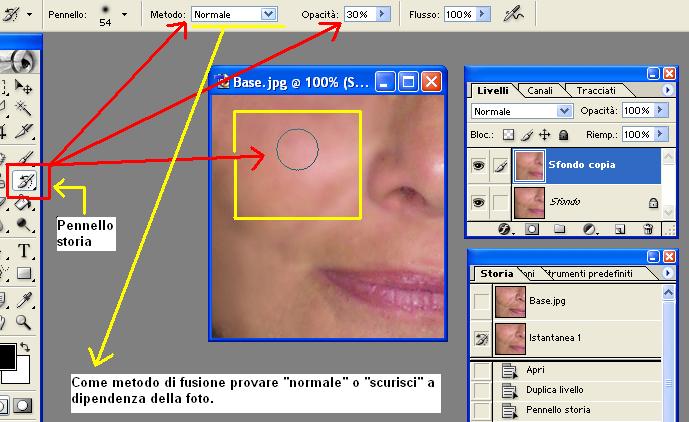This screenshot has height=422, width=689.
Task: Open the Metodo blend mode dropdown
Action: click(267, 15)
